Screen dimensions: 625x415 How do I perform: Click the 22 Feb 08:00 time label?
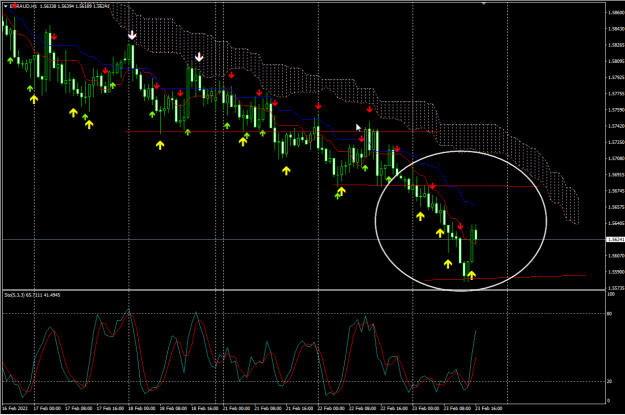pos(362,408)
